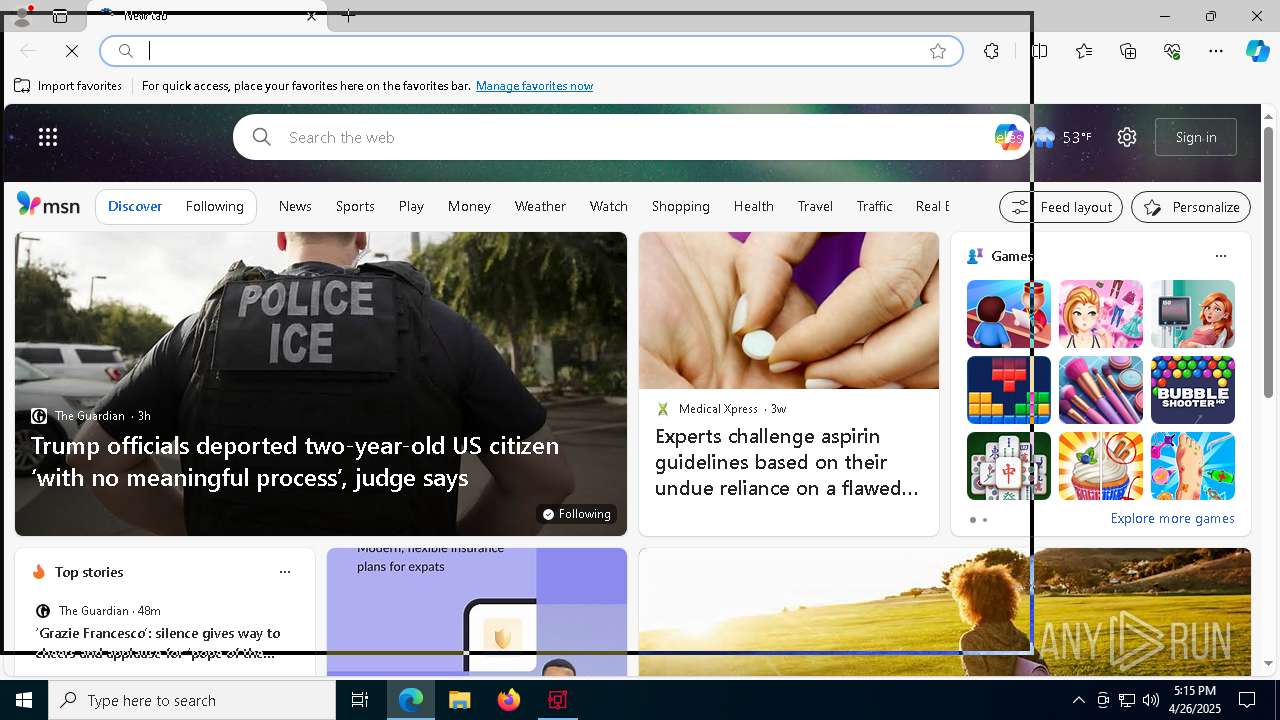Launch Copilot from the toolbar

pos(1258,51)
